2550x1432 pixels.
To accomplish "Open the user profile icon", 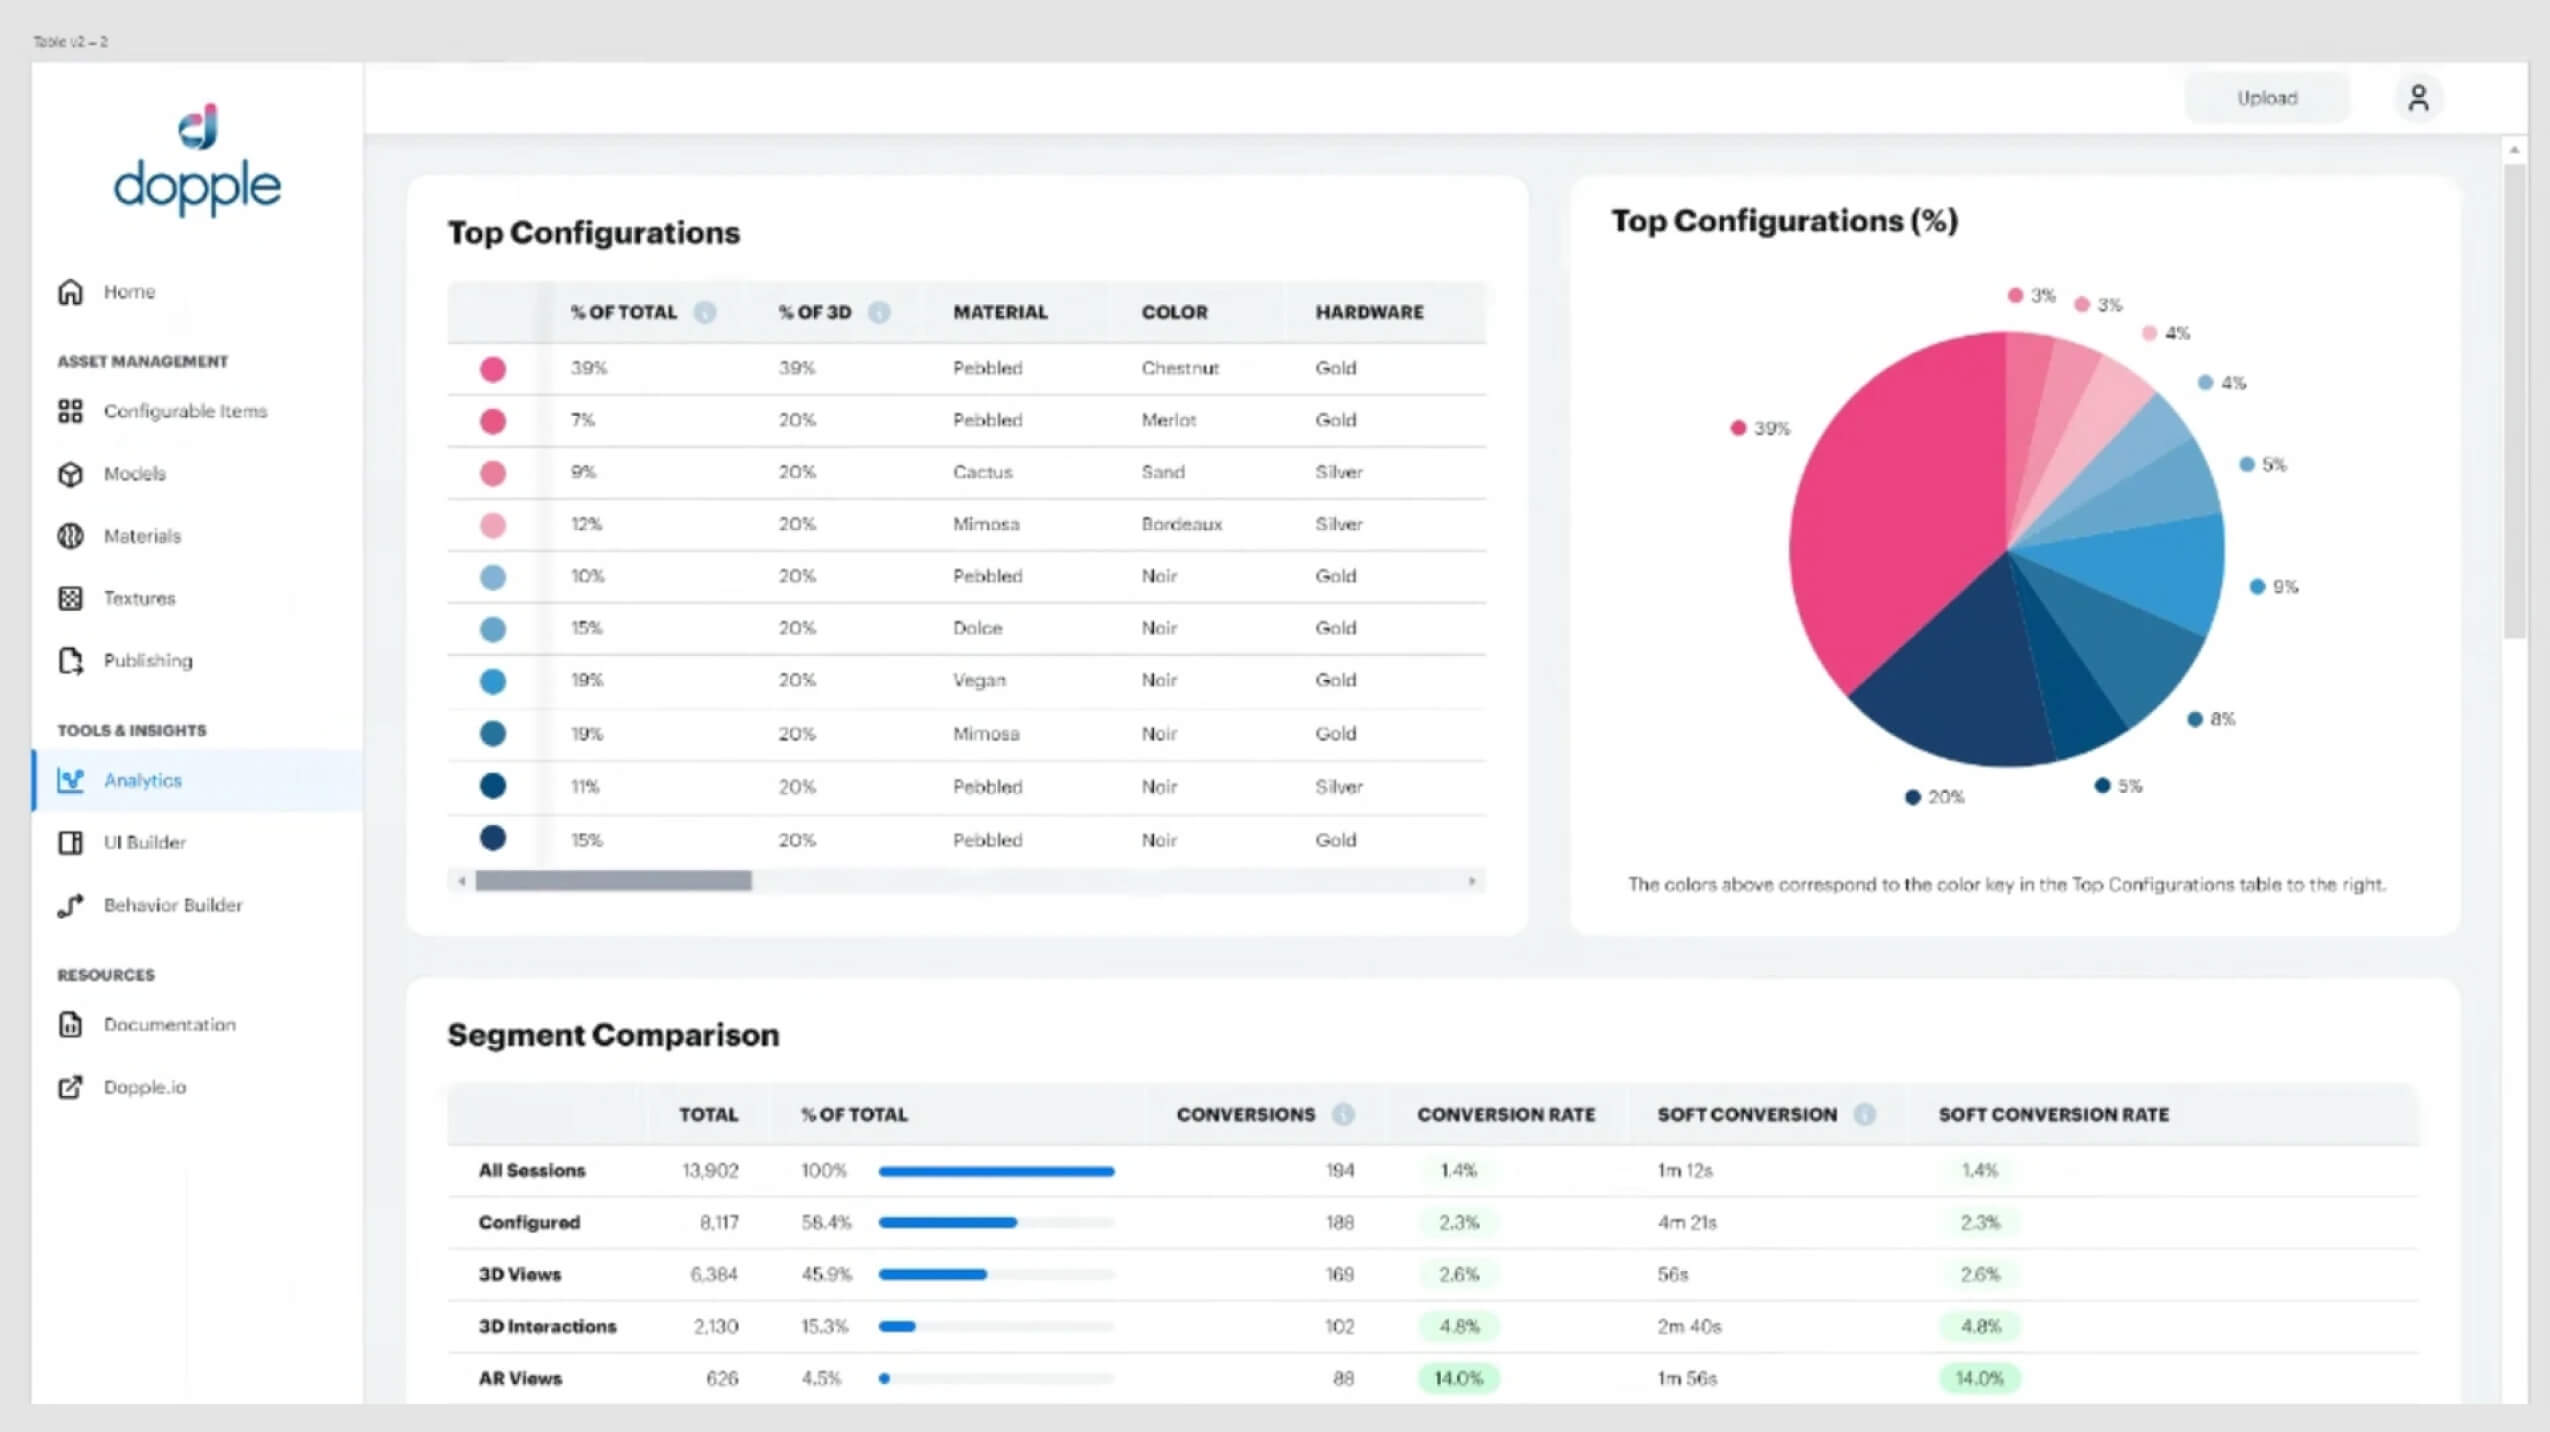I will click(x=2418, y=98).
